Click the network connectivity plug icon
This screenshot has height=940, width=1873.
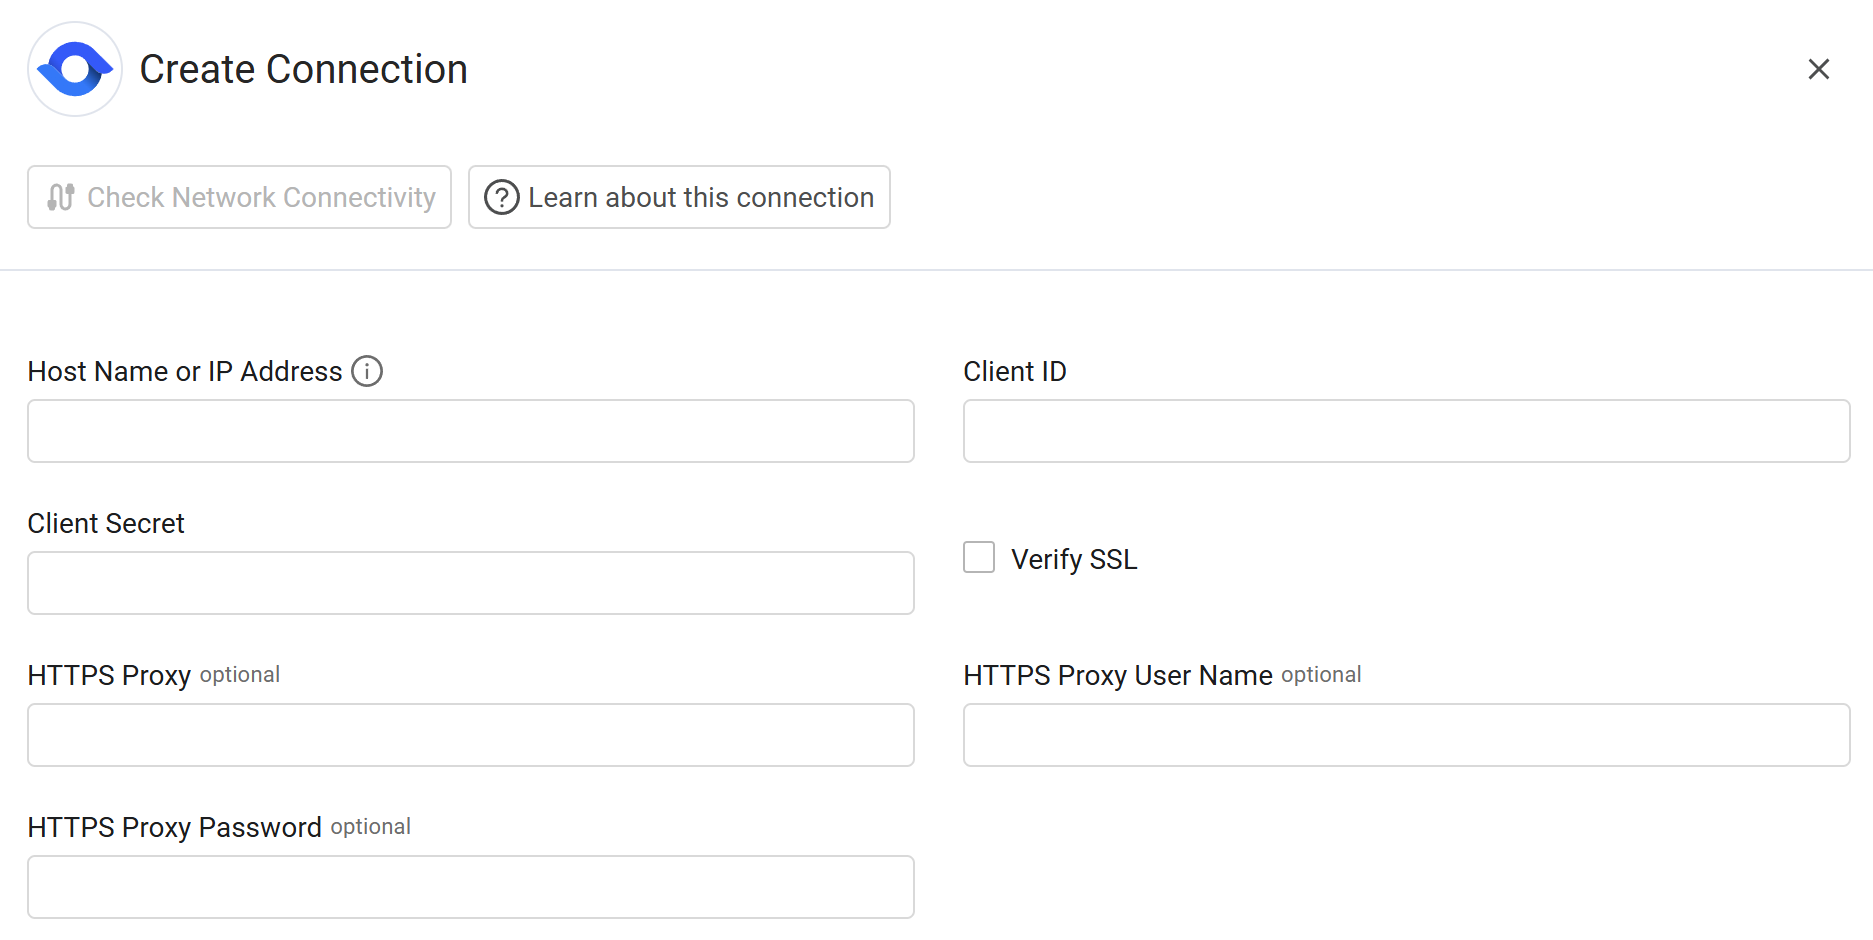click(x=61, y=197)
